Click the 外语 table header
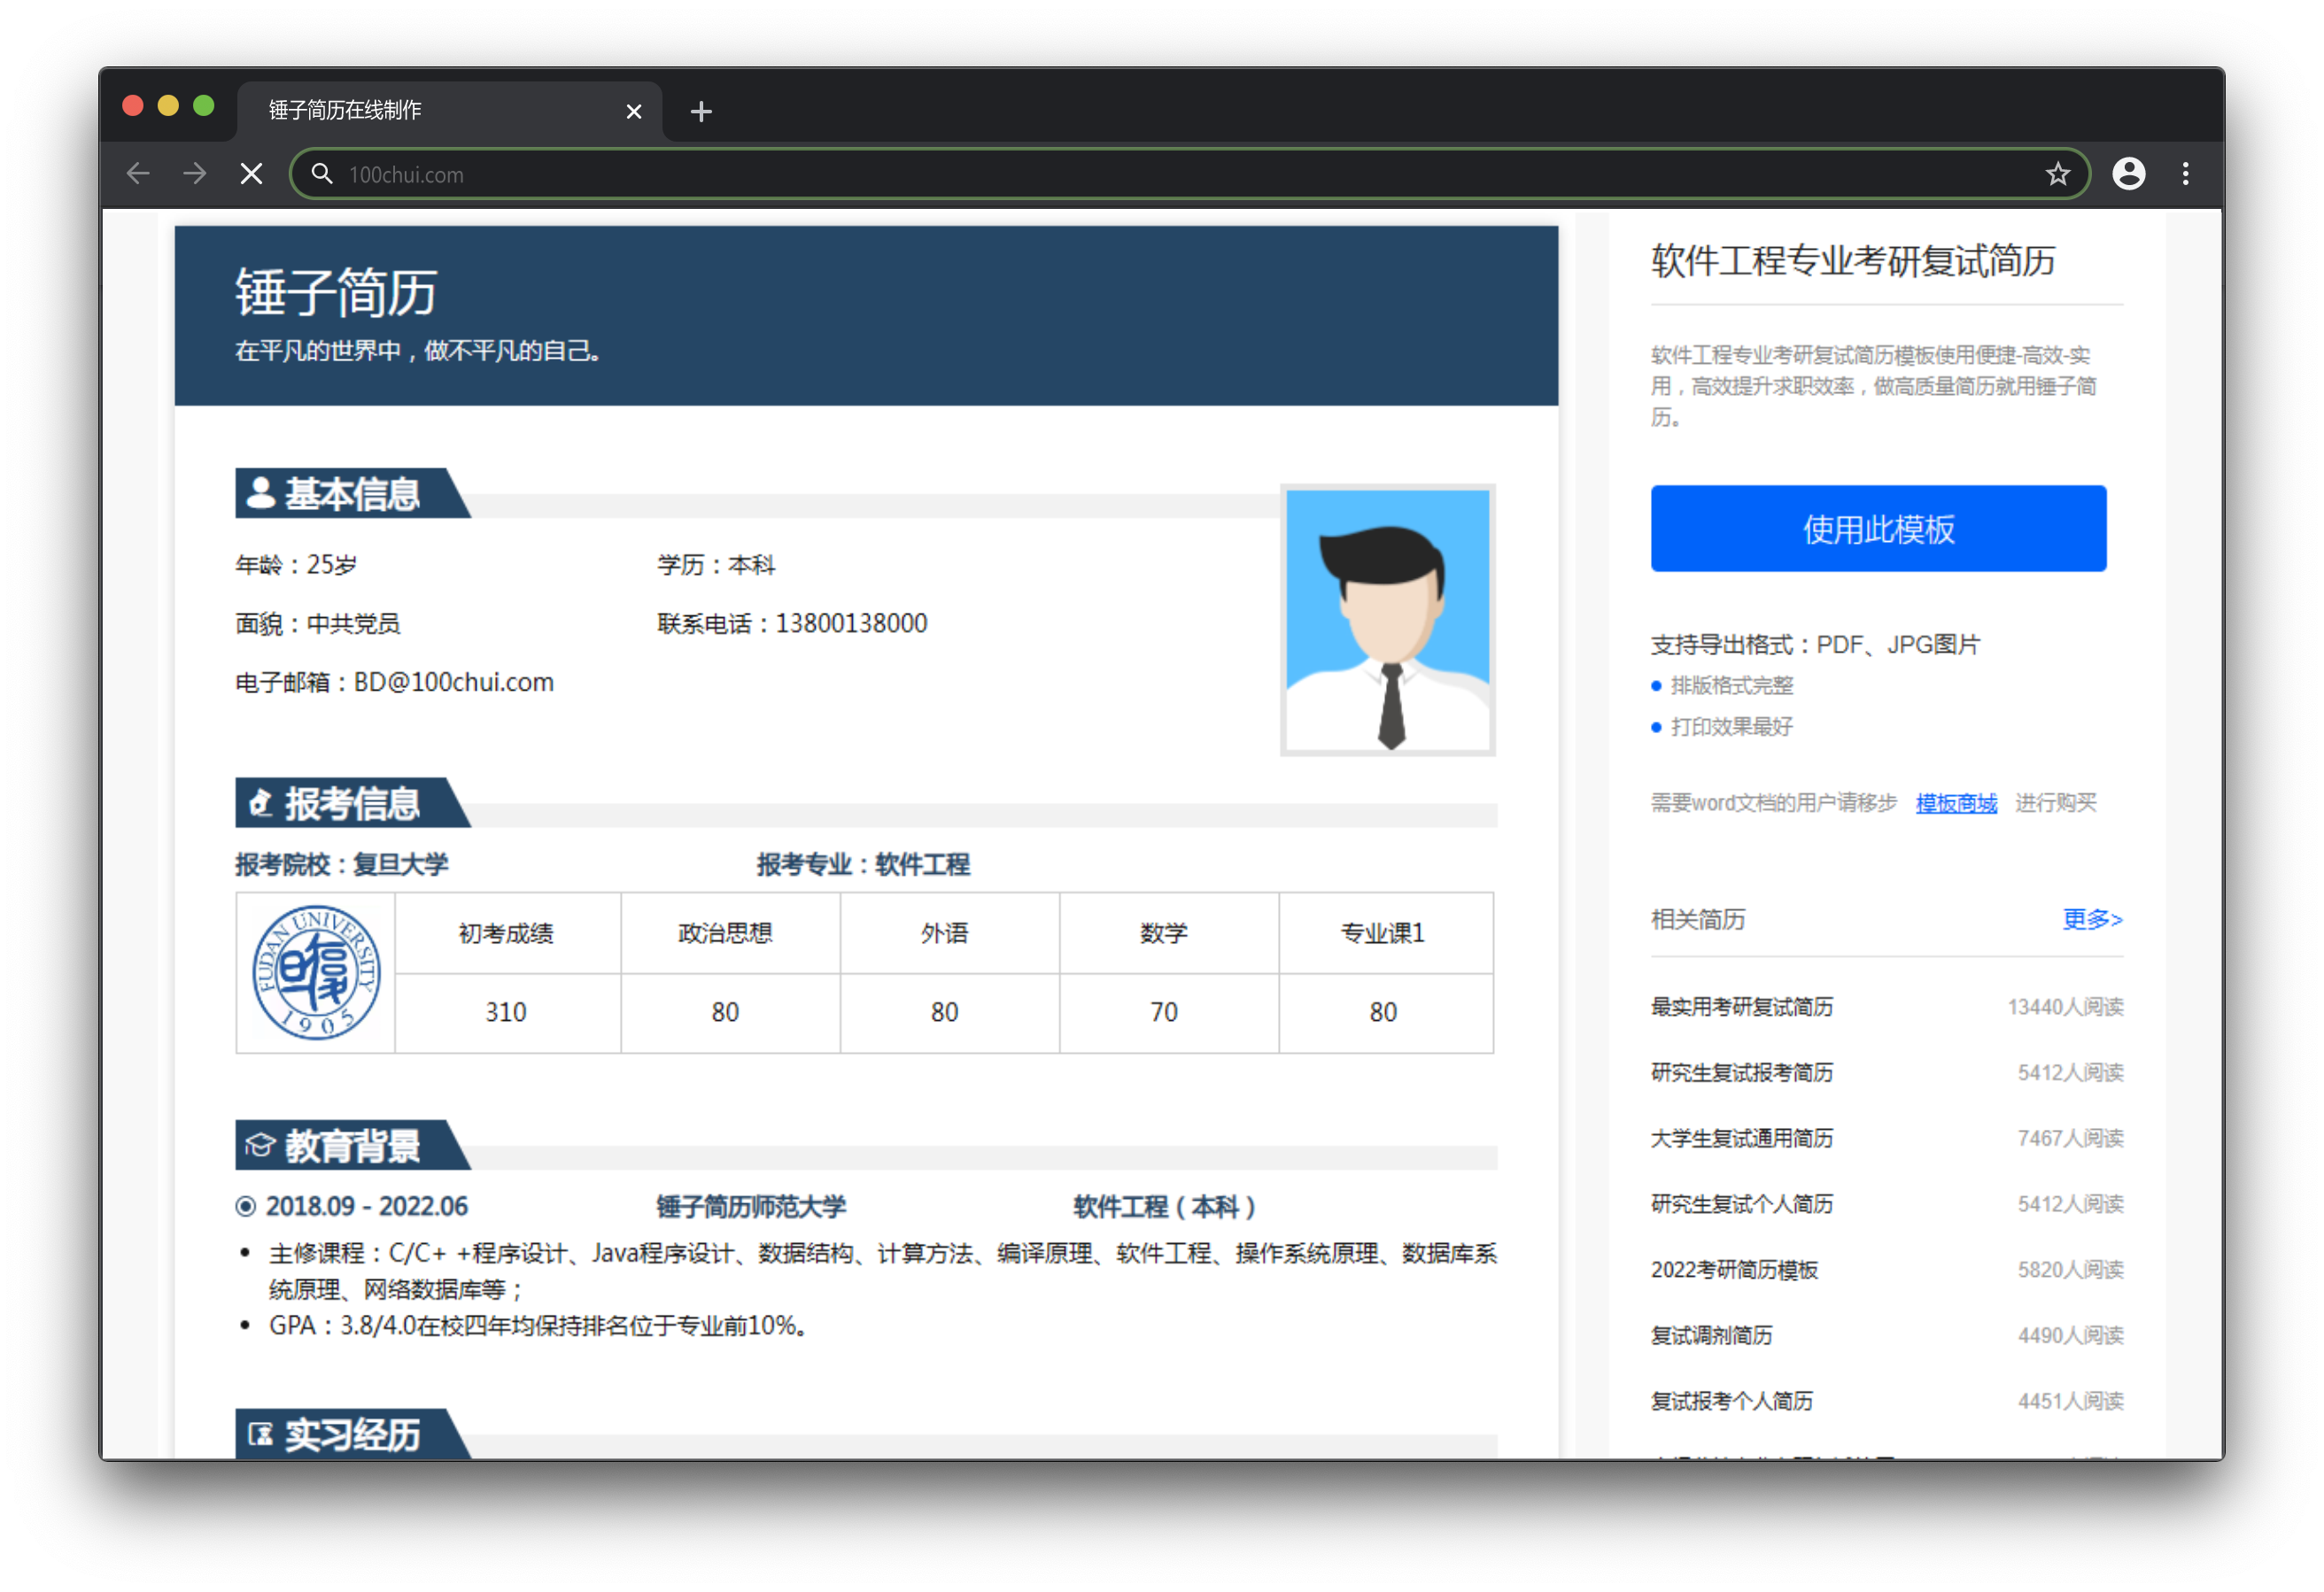The height and width of the screenshot is (1592, 2324). pos(944,933)
